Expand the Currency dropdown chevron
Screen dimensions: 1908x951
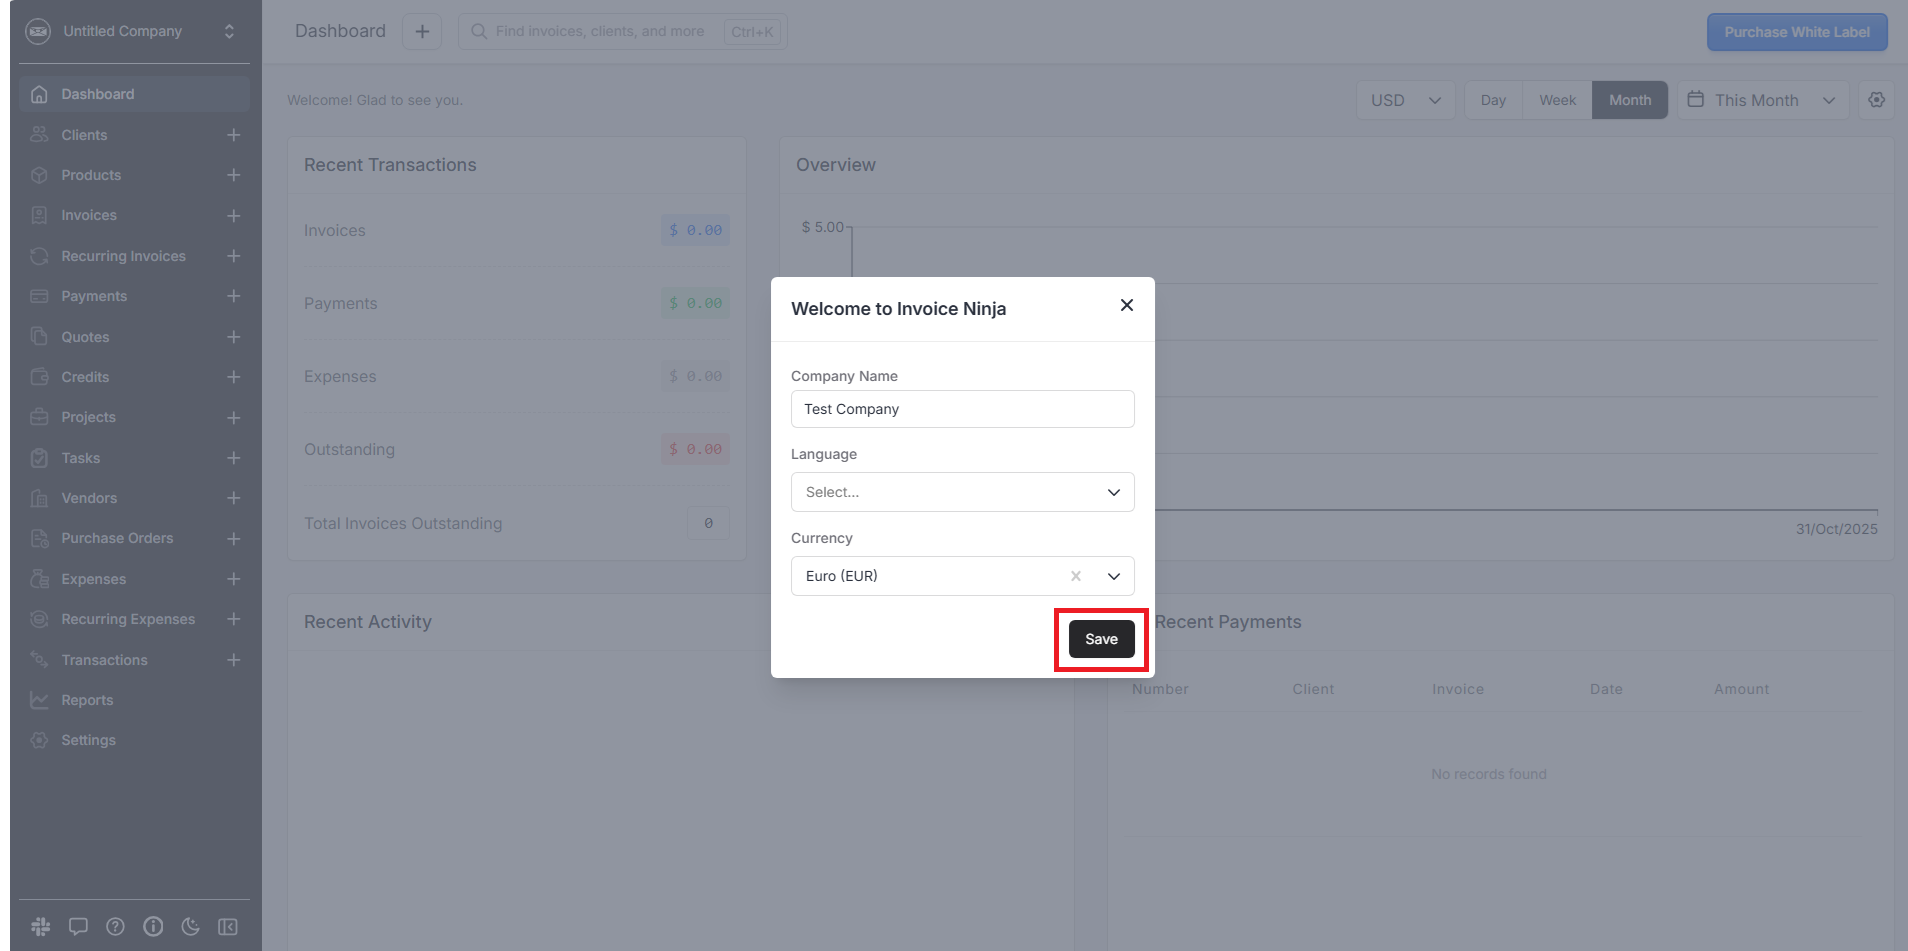click(x=1113, y=576)
